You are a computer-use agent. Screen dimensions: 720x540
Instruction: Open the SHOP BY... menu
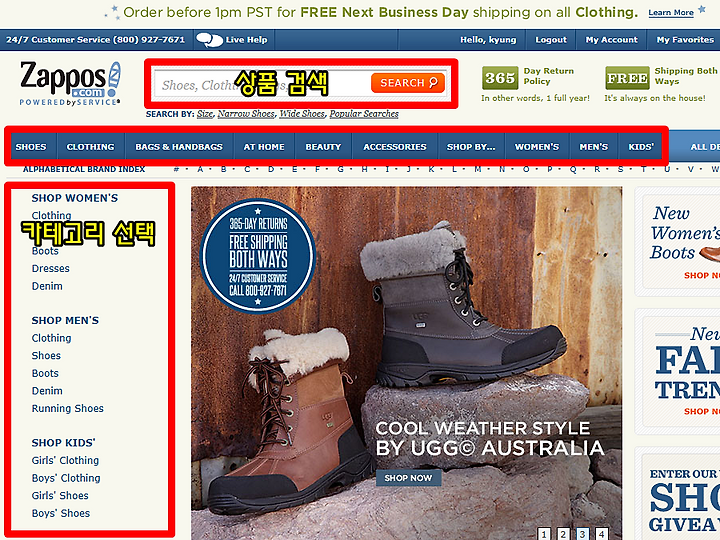point(471,147)
